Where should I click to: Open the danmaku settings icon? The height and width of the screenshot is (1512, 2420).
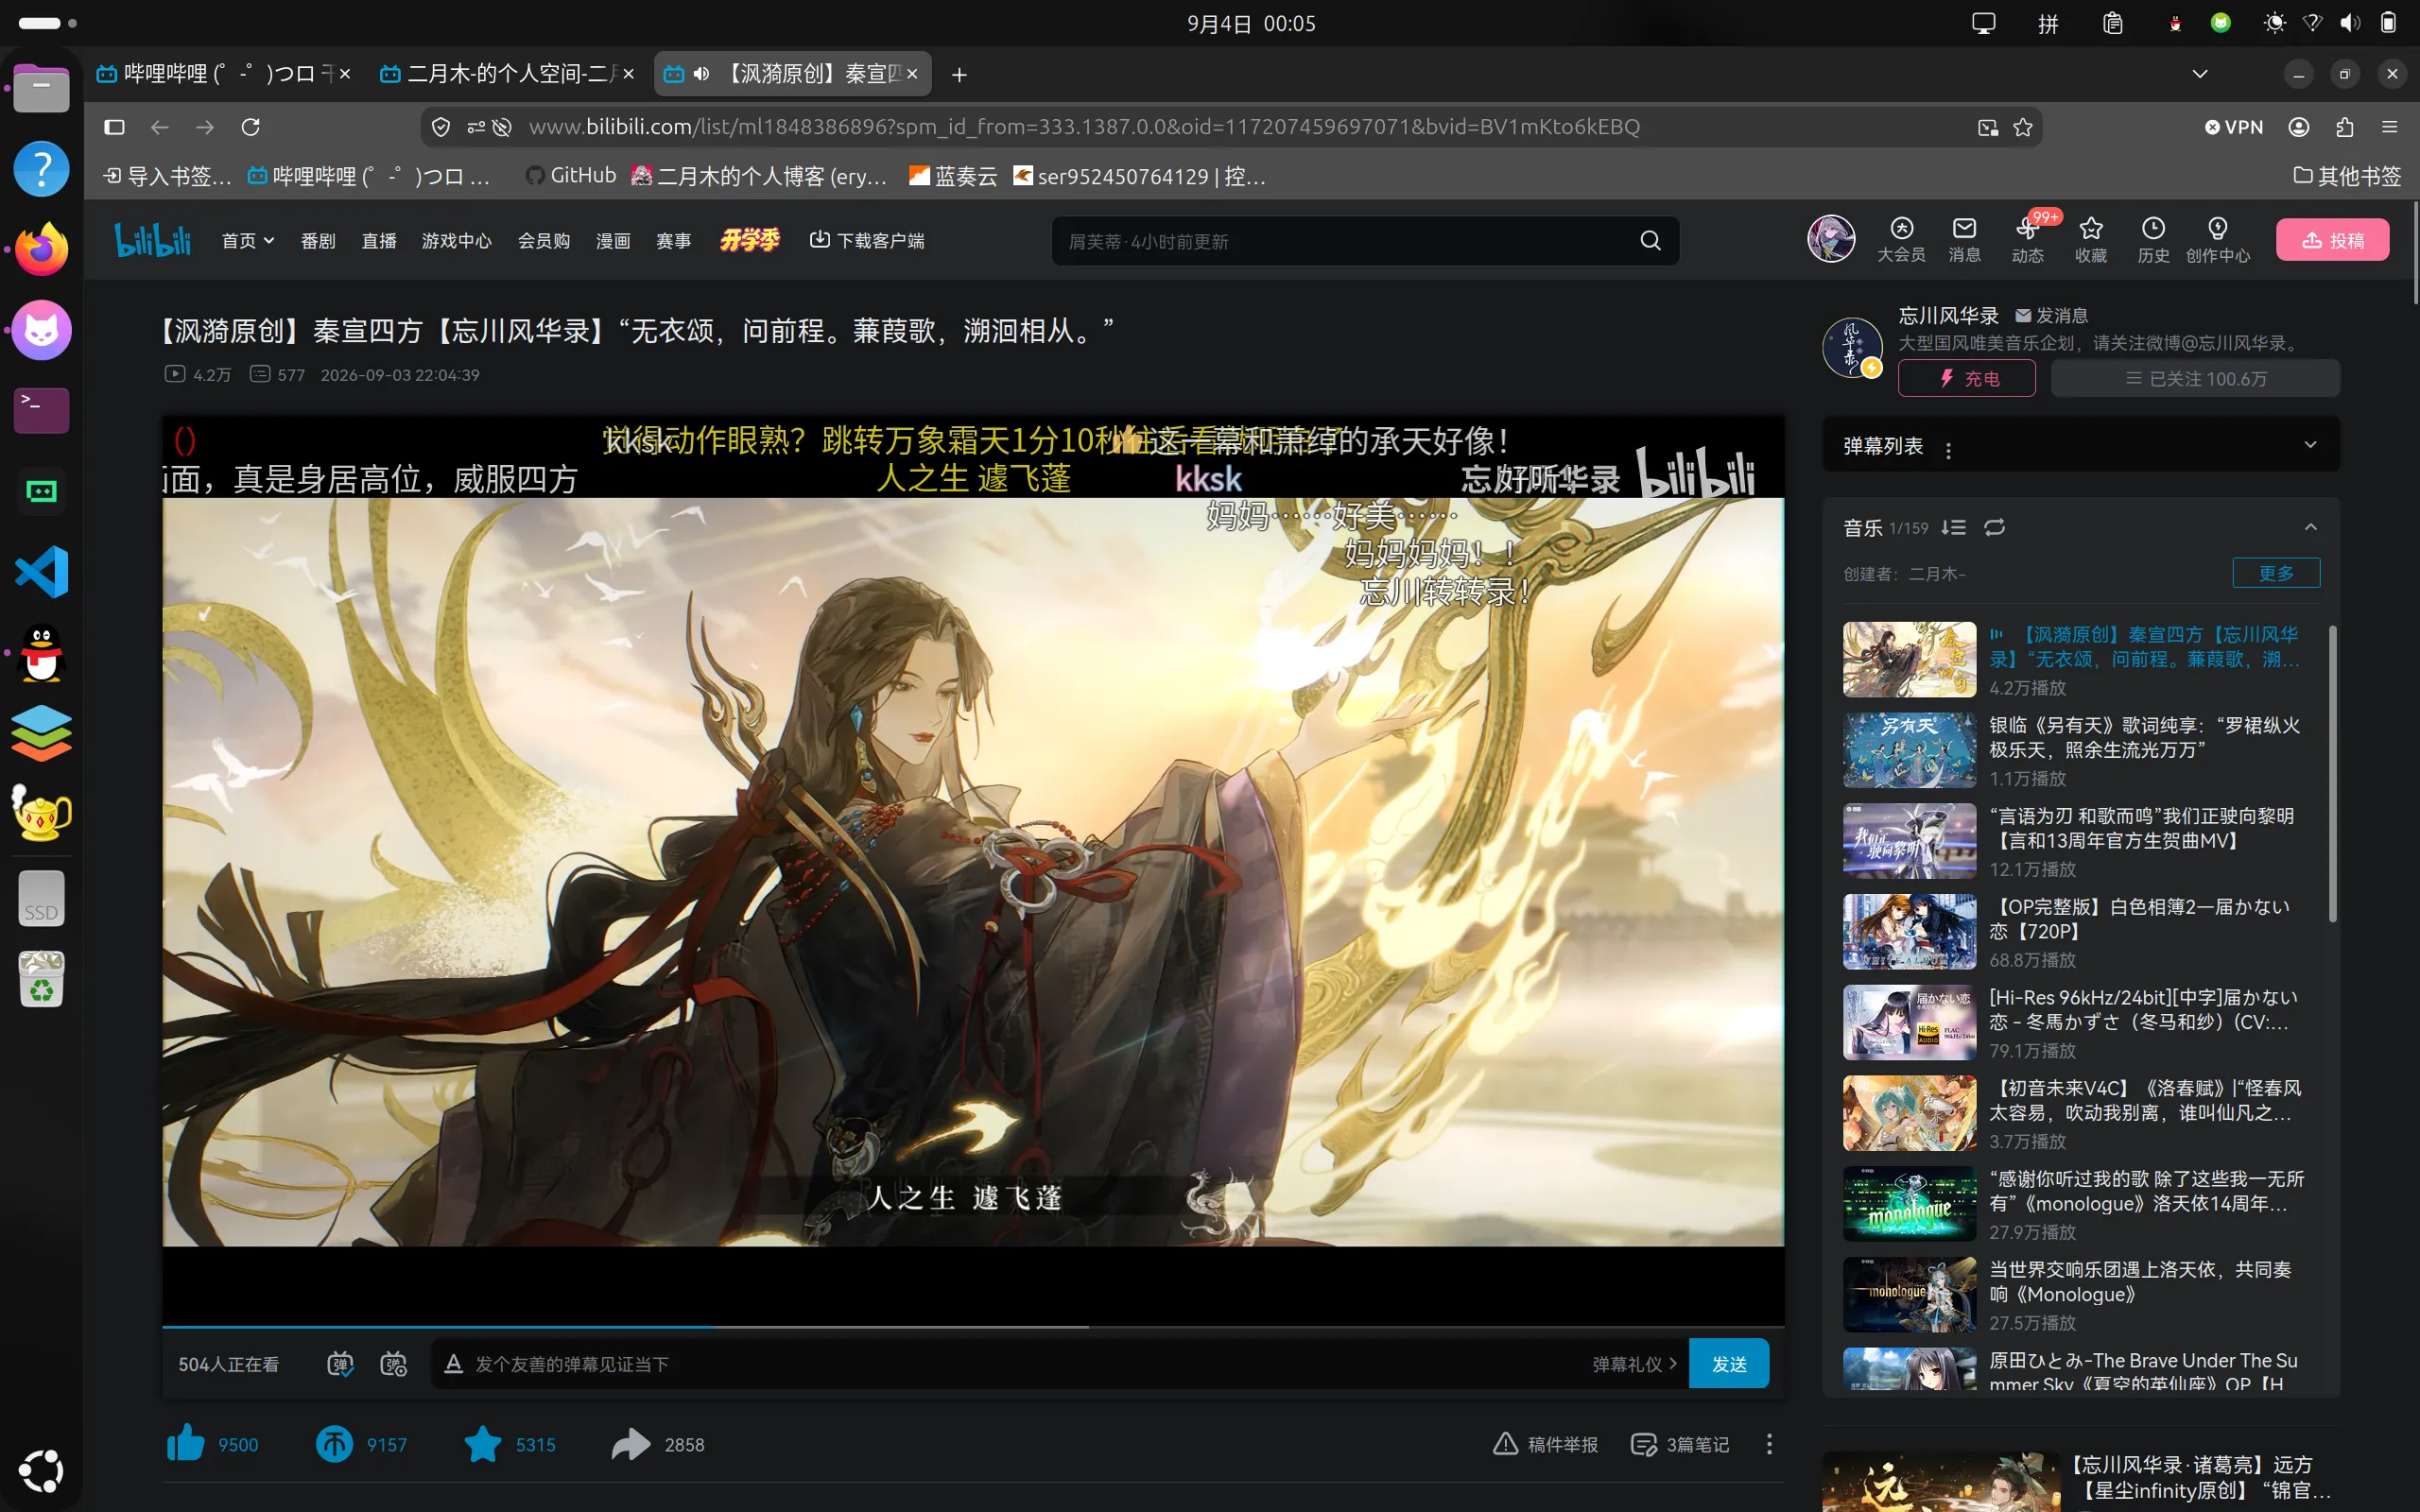coord(394,1364)
